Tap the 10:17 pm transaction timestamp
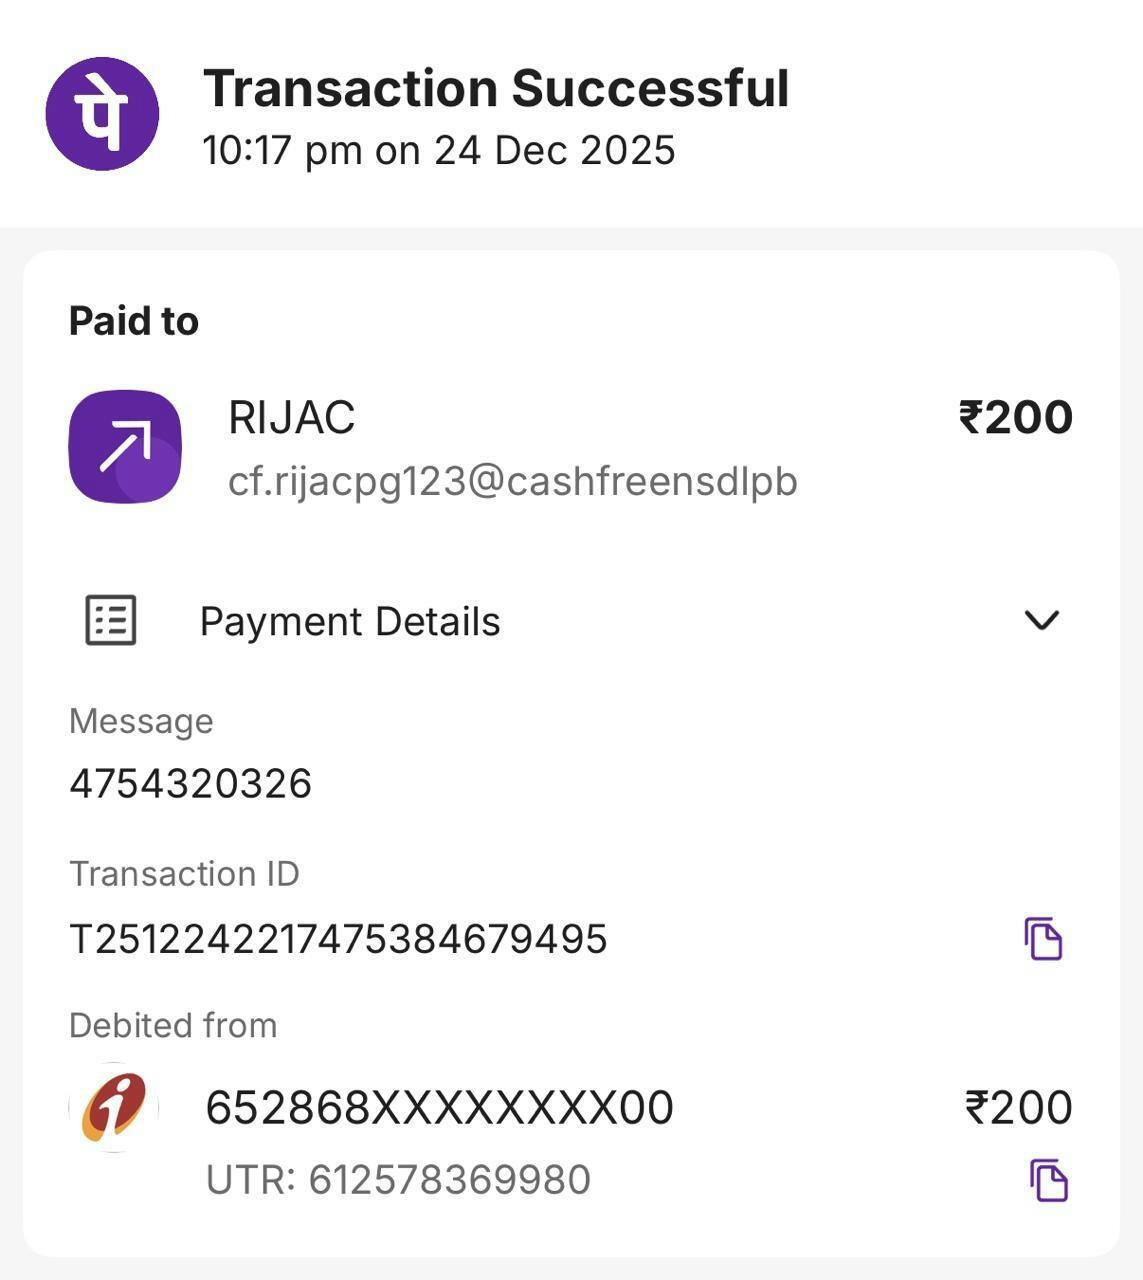 pyautogui.click(x=439, y=151)
